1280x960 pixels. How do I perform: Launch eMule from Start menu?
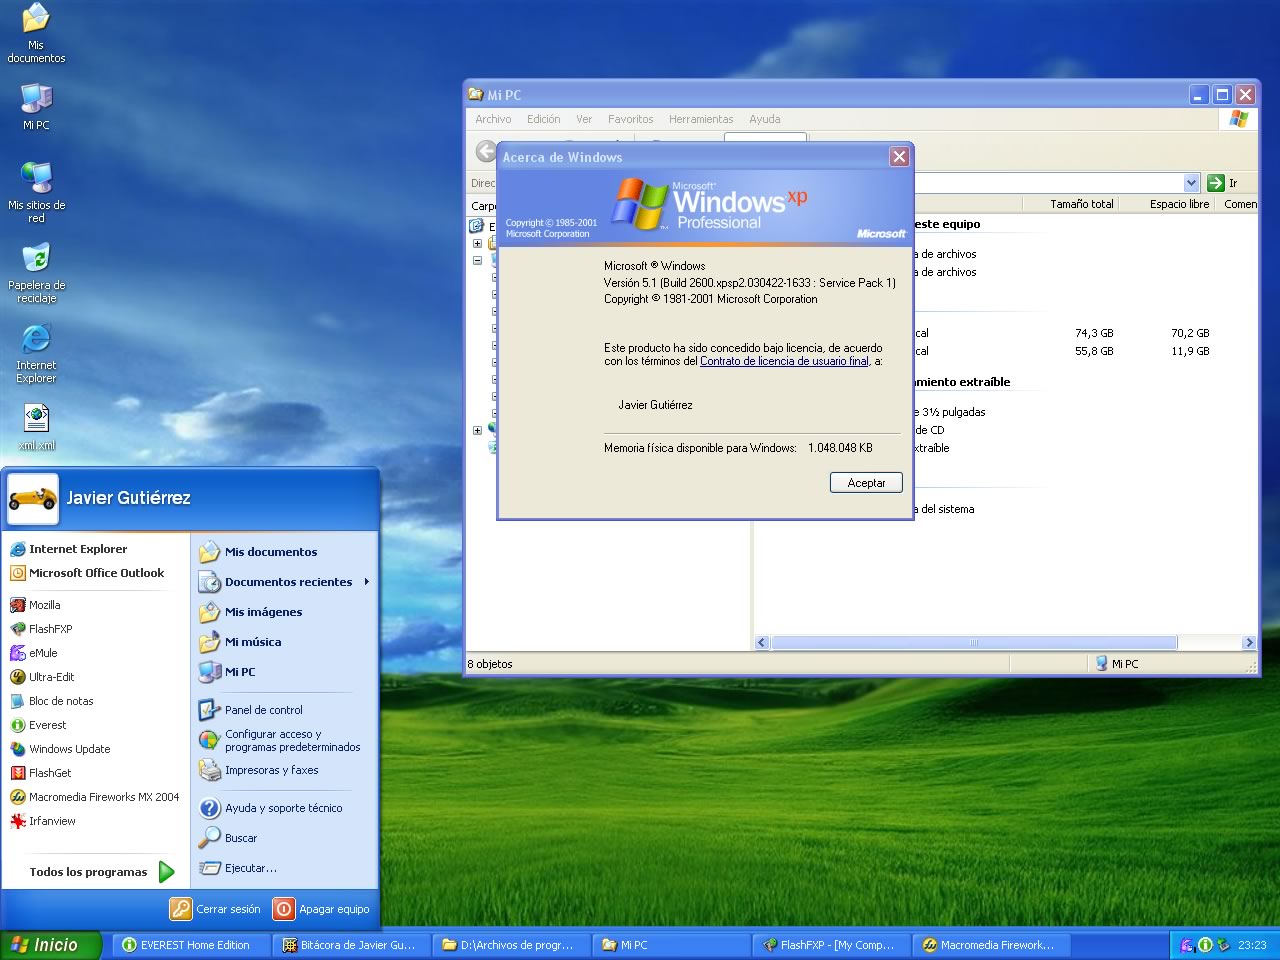tap(34, 653)
